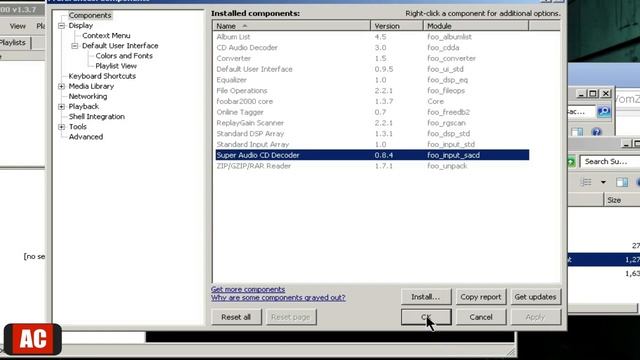Viewport: 640px width, 360px height.
Task: Click the Get updates button
Action: pyautogui.click(x=536, y=297)
